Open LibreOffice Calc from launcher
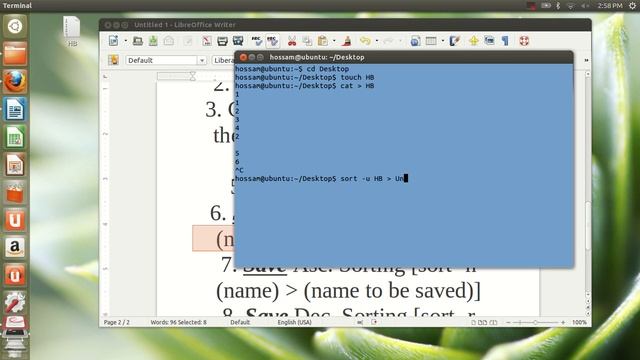Viewport: 640px width, 360px height. tap(15, 137)
